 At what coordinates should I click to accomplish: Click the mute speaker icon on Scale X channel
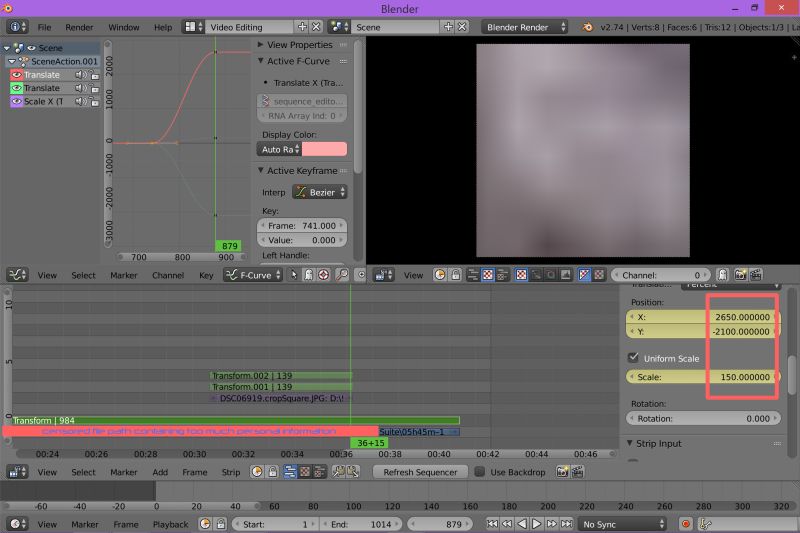coord(80,101)
